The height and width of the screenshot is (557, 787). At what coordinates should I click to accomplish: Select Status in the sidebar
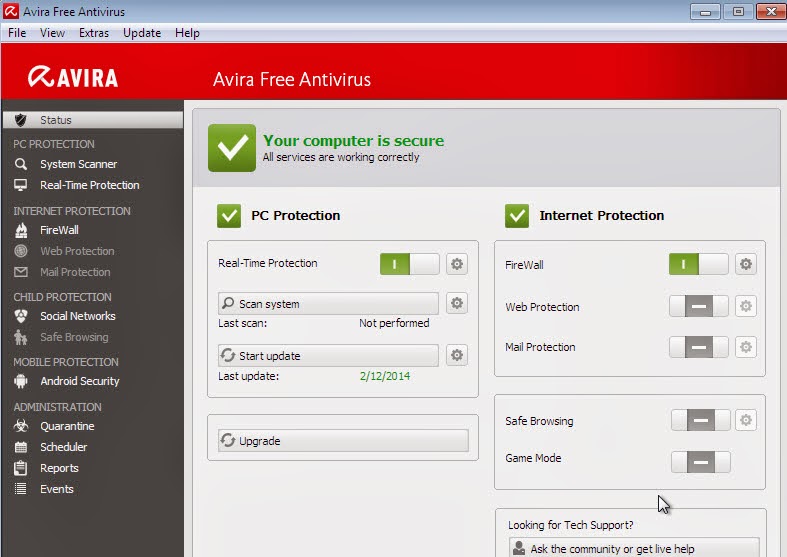pos(93,120)
